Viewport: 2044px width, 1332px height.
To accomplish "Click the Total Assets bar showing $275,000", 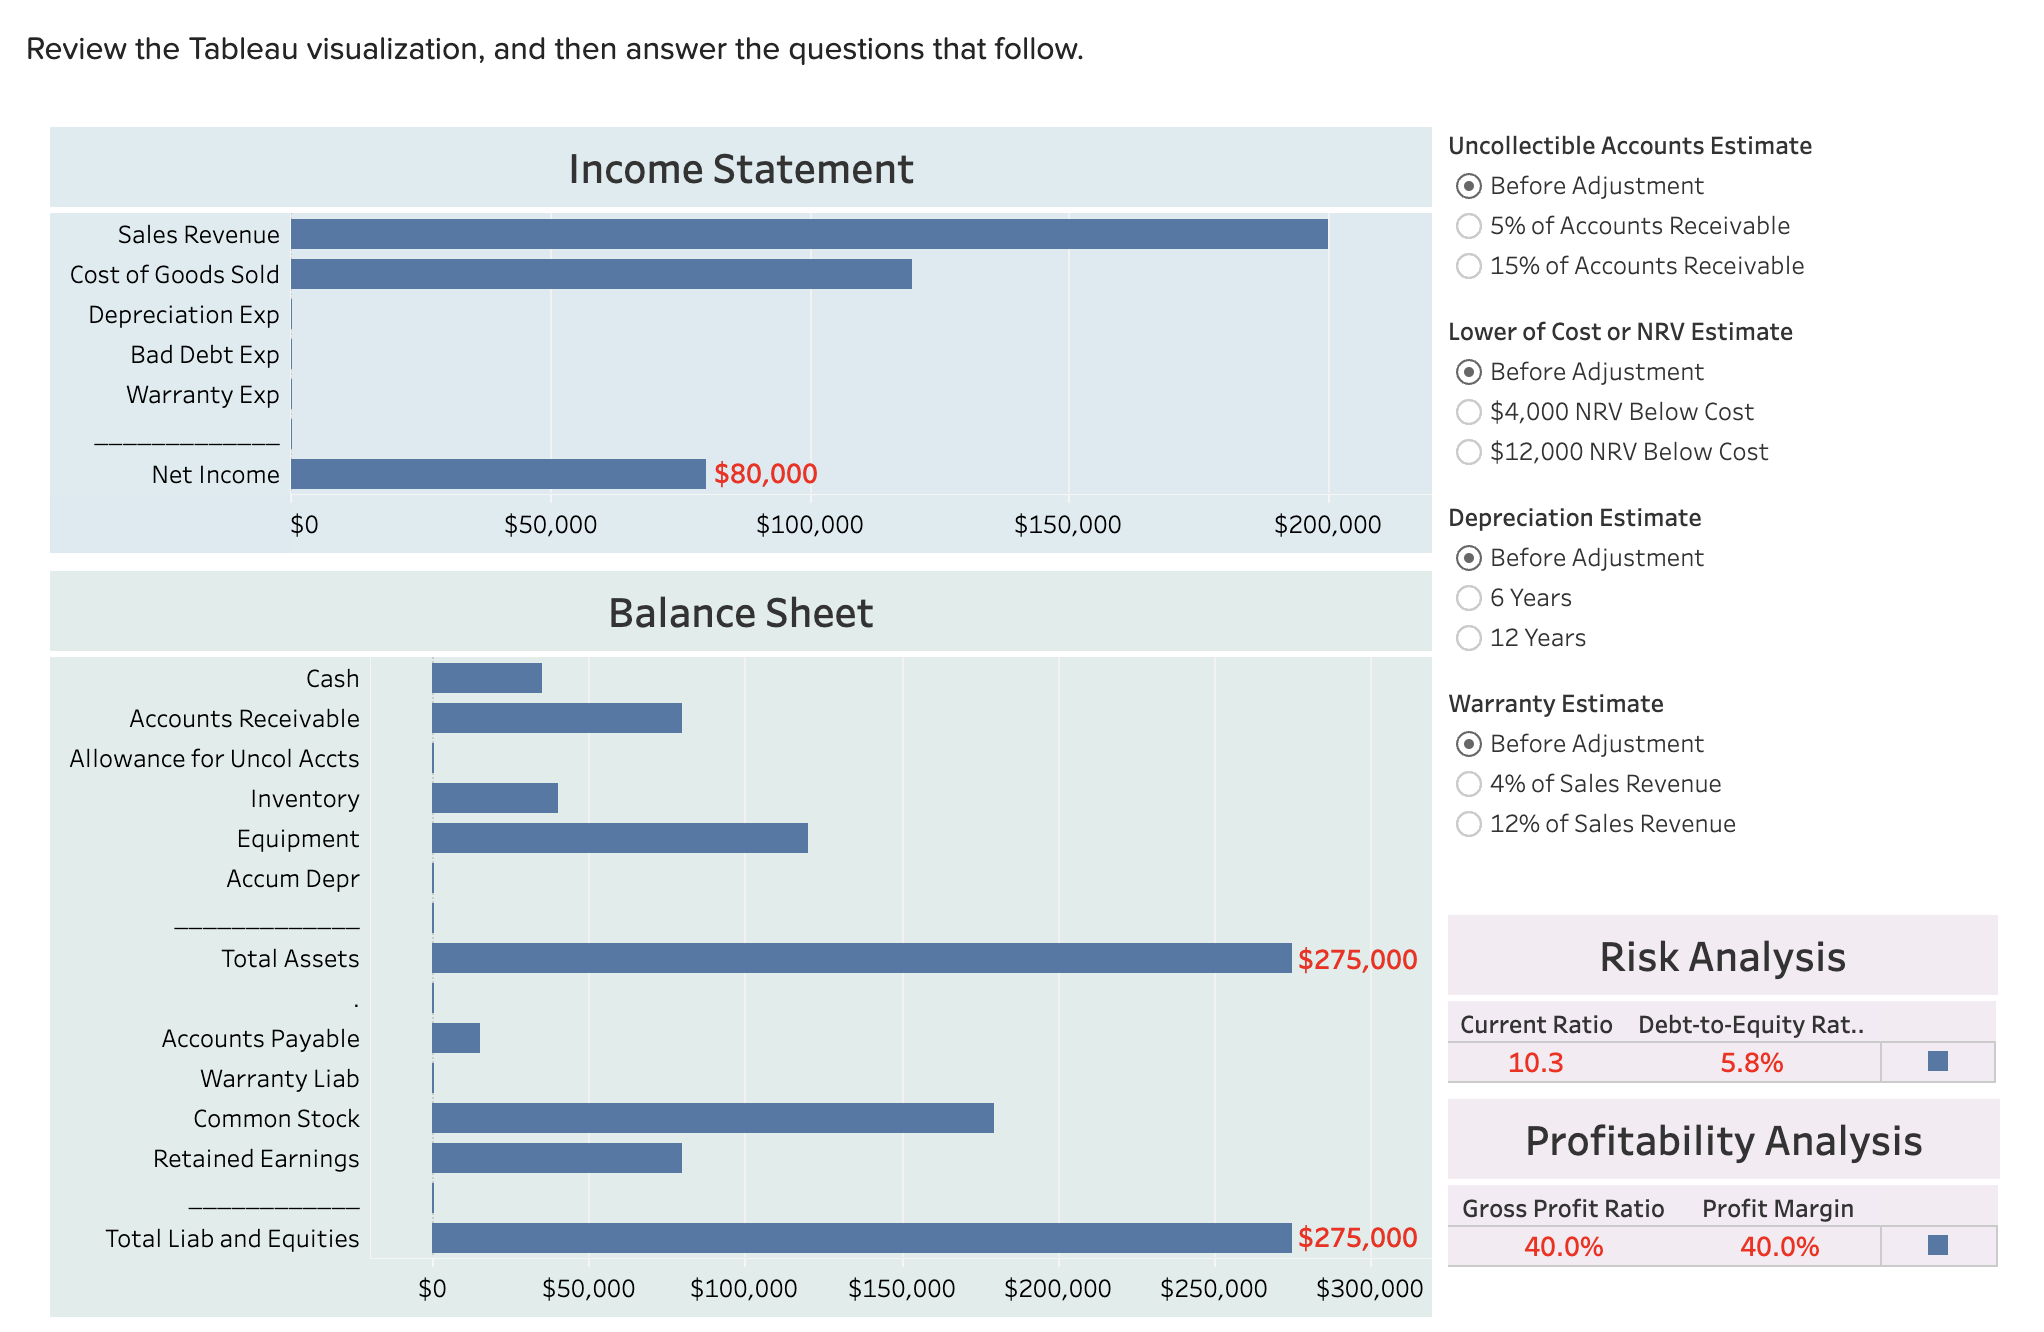I will tap(860, 958).
